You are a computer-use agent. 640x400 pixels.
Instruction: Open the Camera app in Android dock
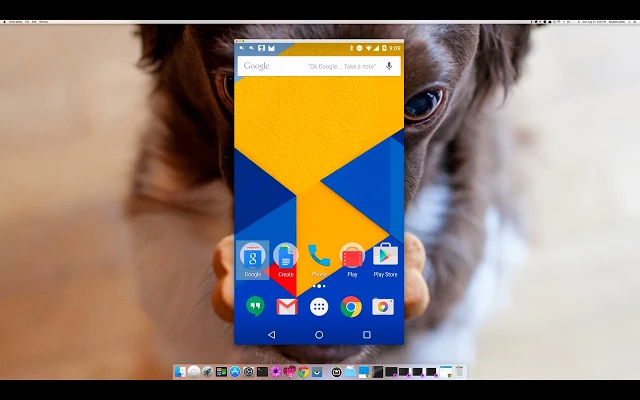tap(383, 307)
